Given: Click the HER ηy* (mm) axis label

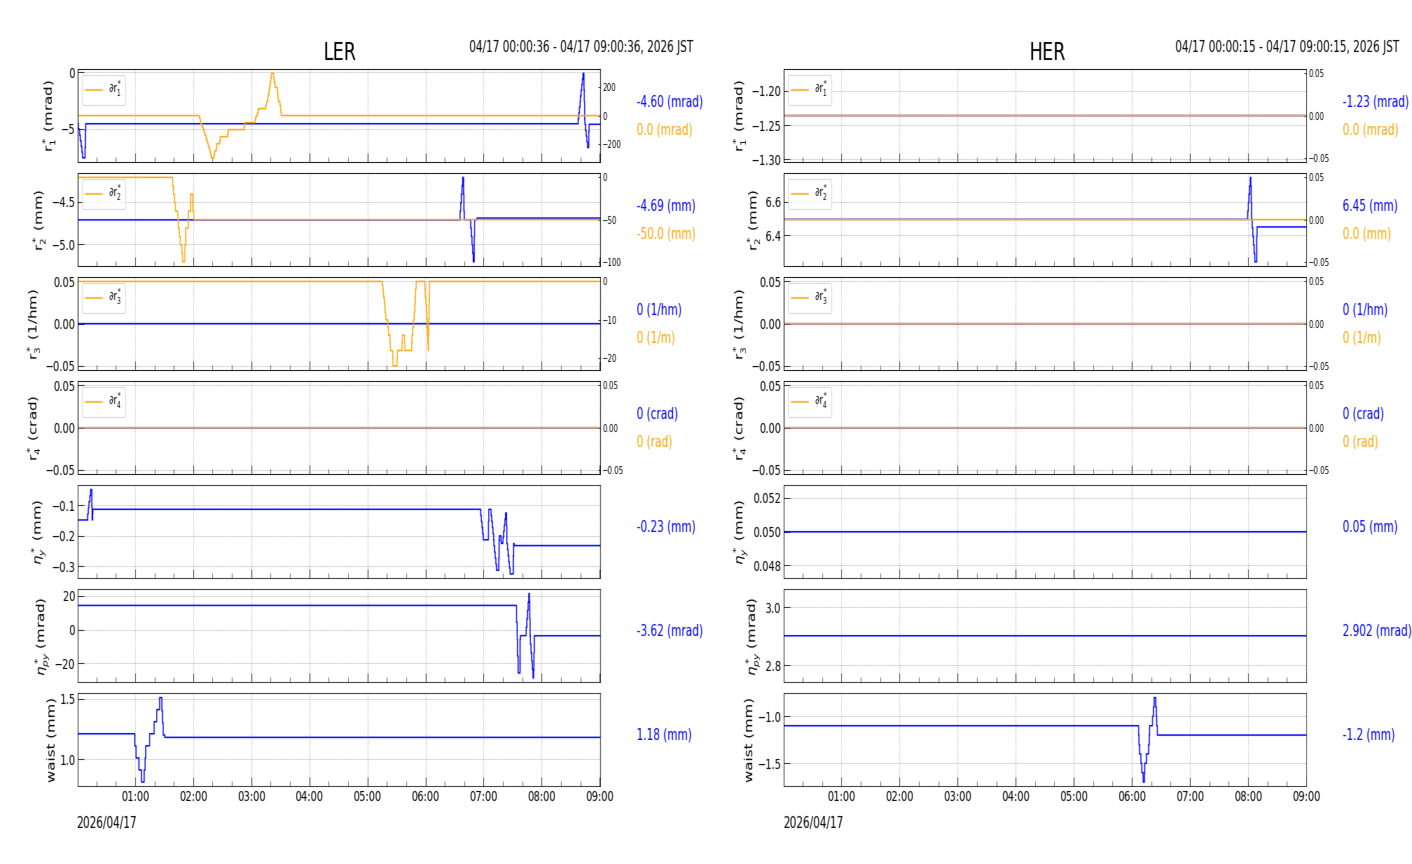Looking at the screenshot, I should 741,532.
